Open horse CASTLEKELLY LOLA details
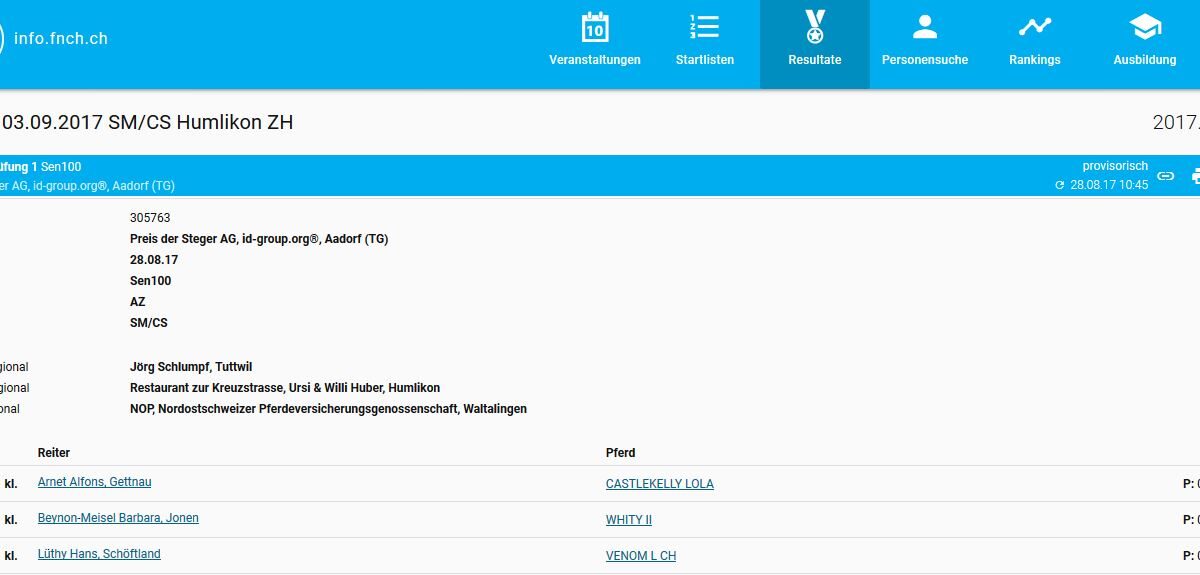The width and height of the screenshot is (1200, 575). coord(659,484)
